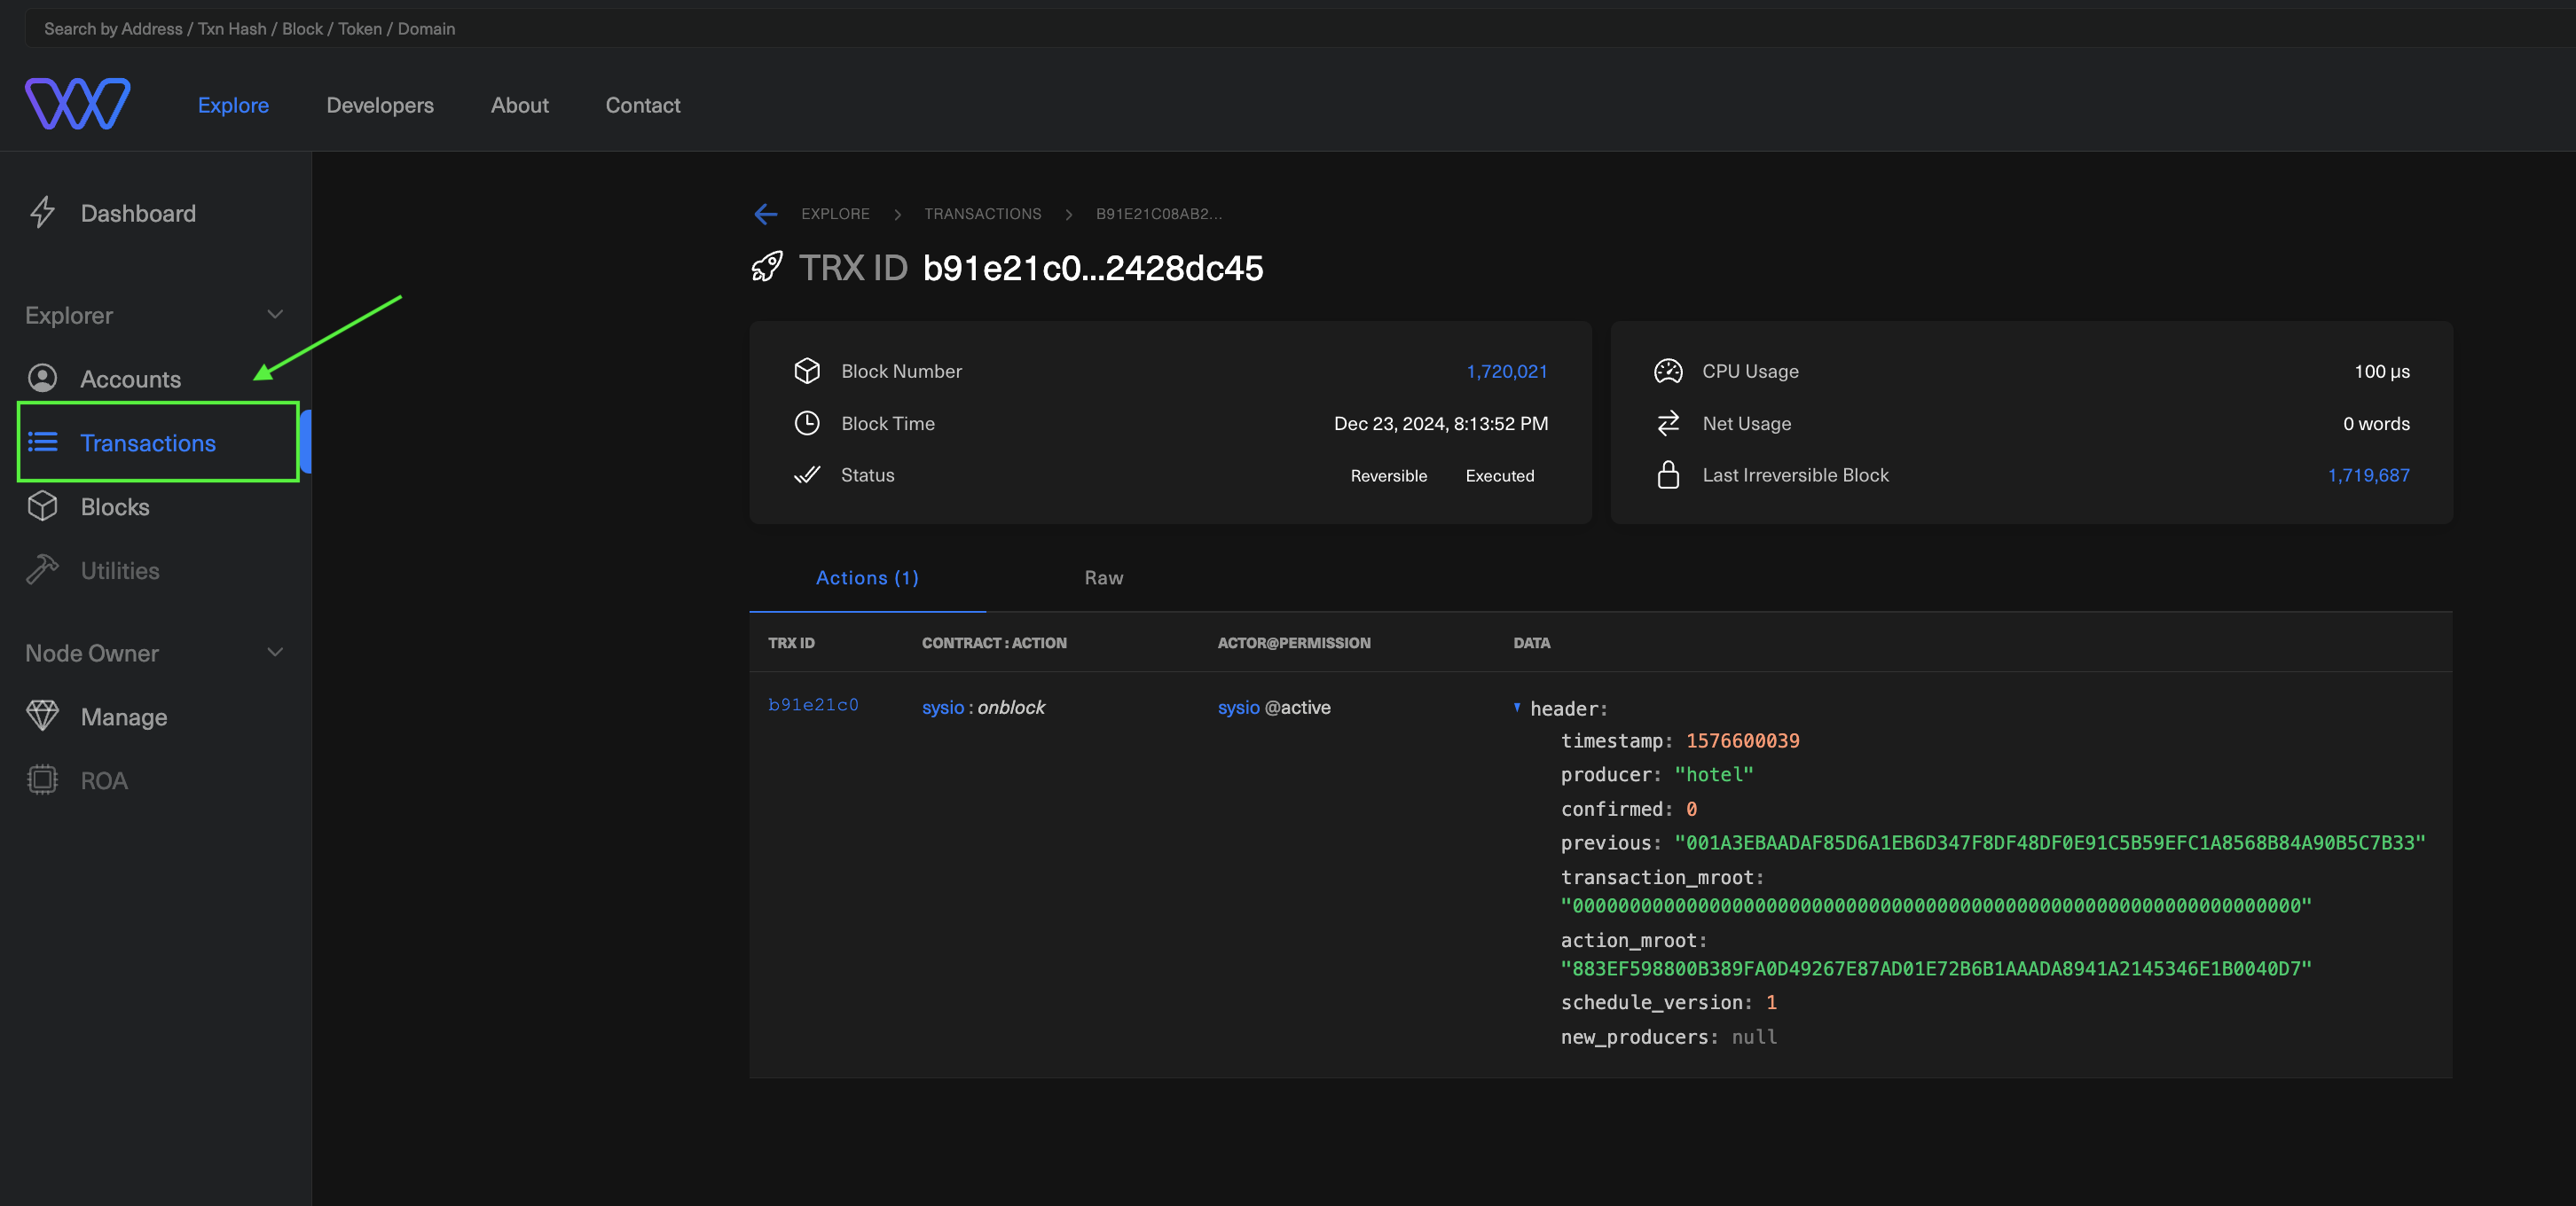Click the cube icon next to Block Number
The width and height of the screenshot is (2576, 1206).
[807, 371]
